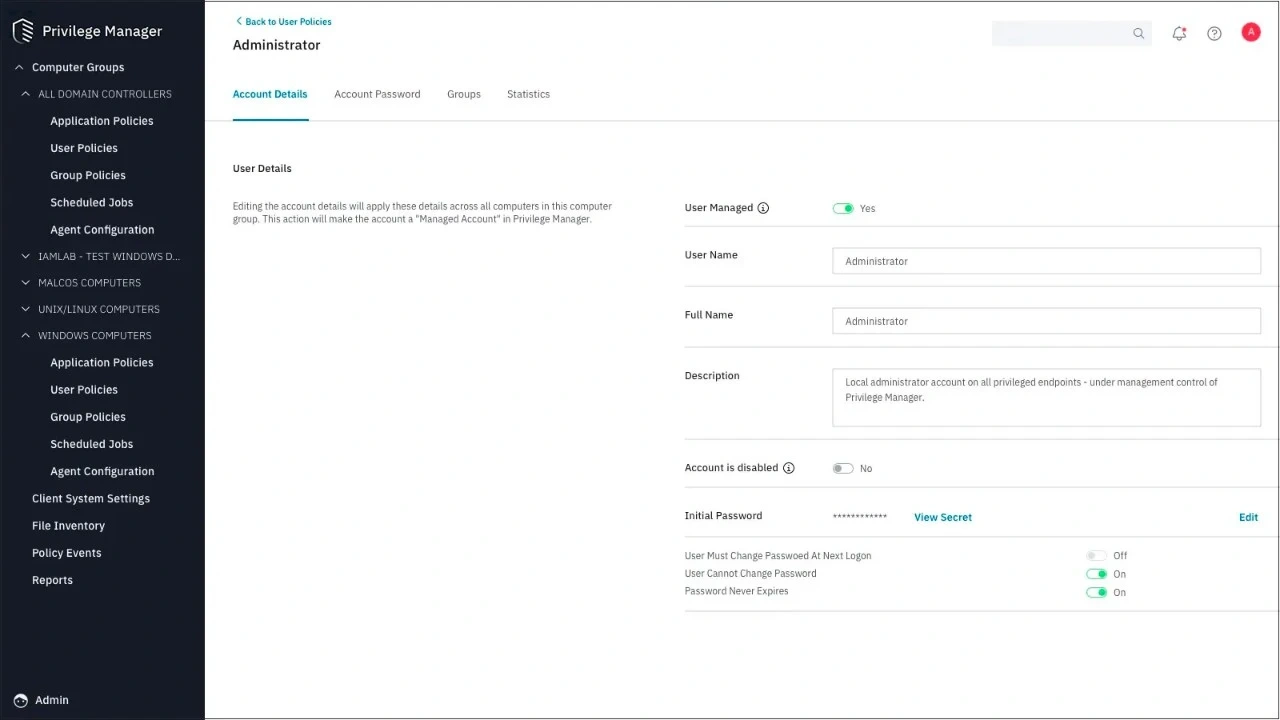Expand the UNIX/LINUX COMPUTERS group
The height and width of the screenshot is (720, 1280).
tap(26, 309)
